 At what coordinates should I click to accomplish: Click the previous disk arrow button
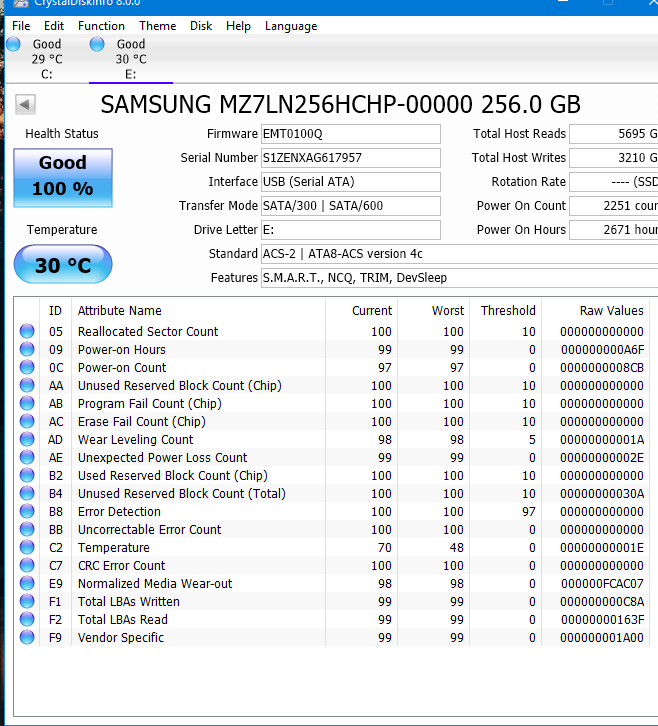click(25, 104)
